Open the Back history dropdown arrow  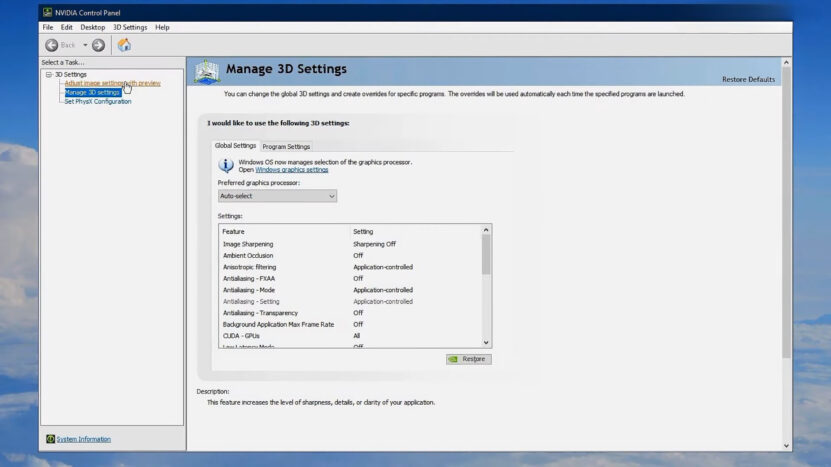coord(85,45)
